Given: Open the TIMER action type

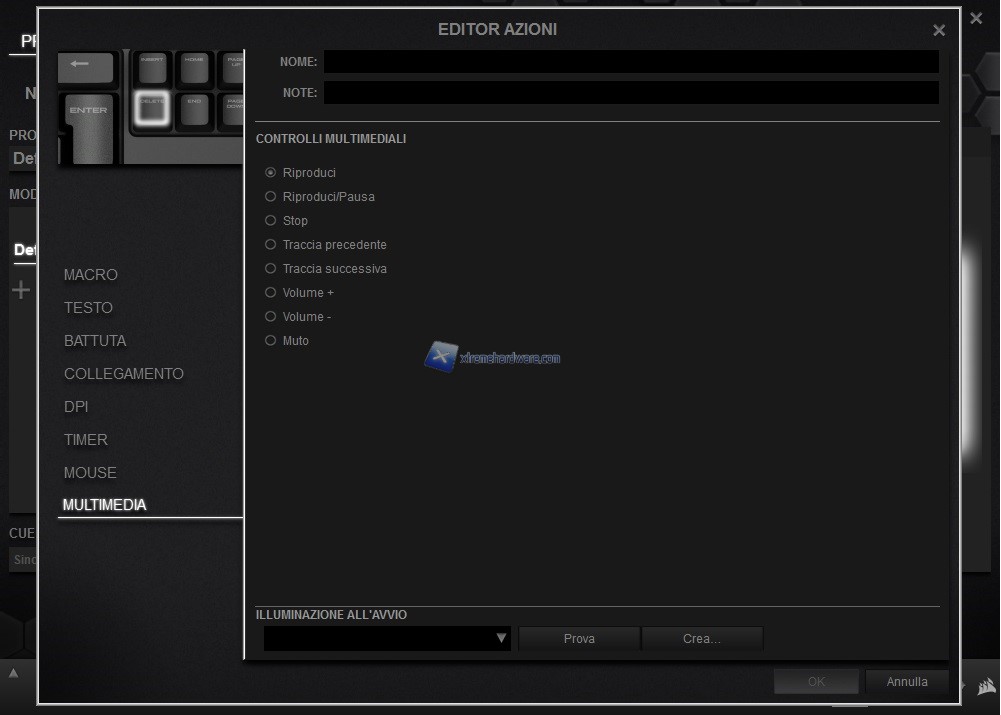Looking at the screenshot, I should pos(86,440).
